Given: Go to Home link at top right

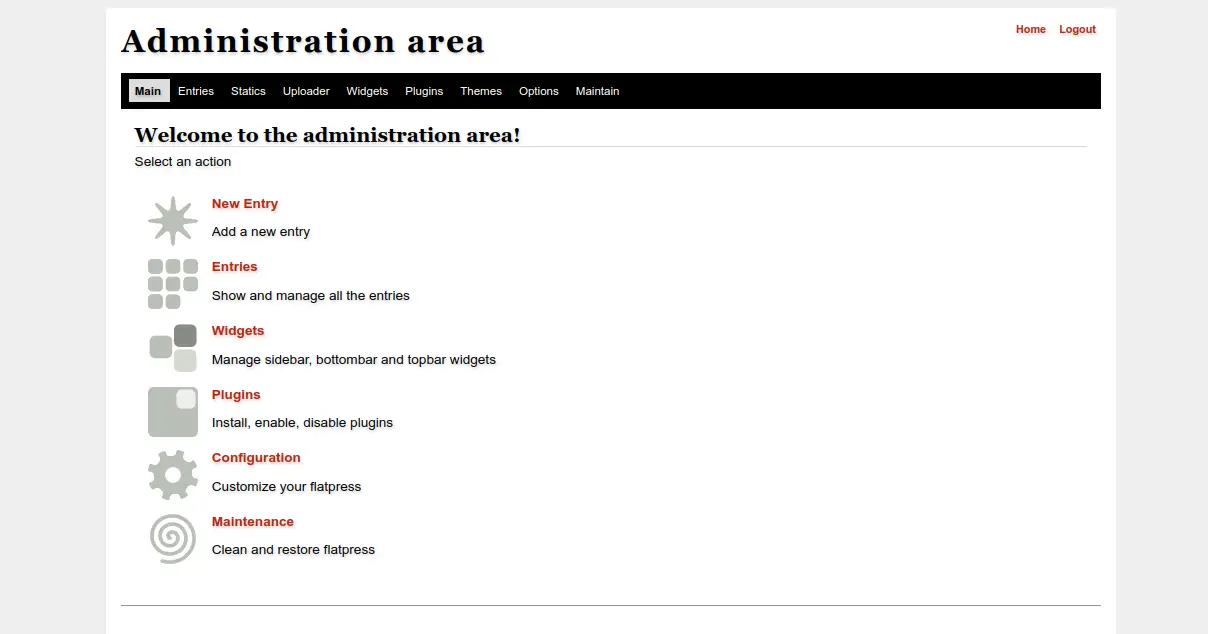Looking at the screenshot, I should [1031, 30].
